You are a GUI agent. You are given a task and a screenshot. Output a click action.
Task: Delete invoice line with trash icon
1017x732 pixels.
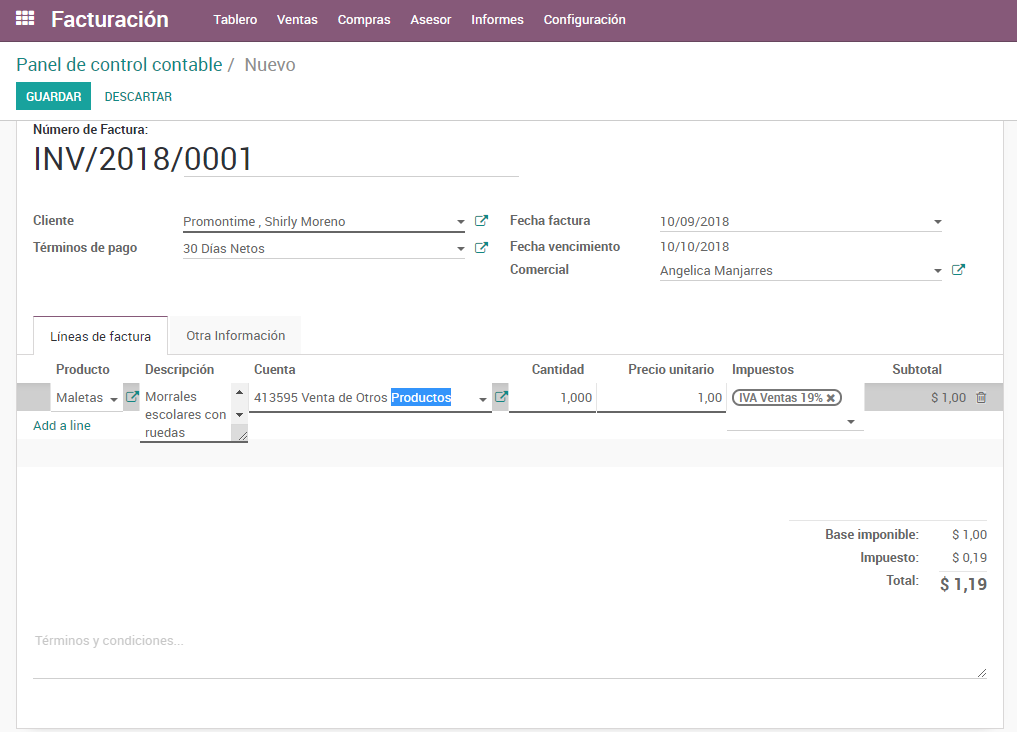980,396
